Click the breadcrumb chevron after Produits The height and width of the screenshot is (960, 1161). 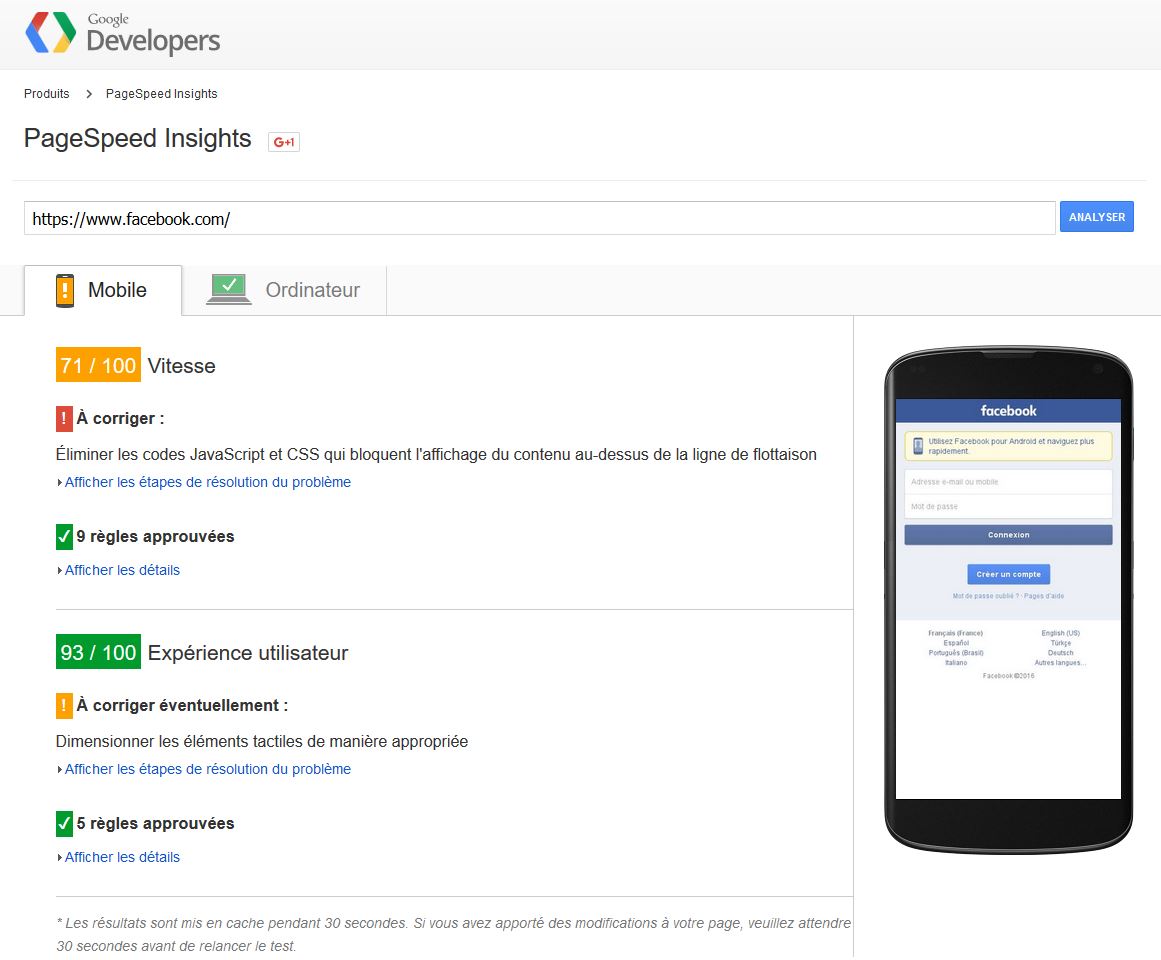tap(89, 94)
